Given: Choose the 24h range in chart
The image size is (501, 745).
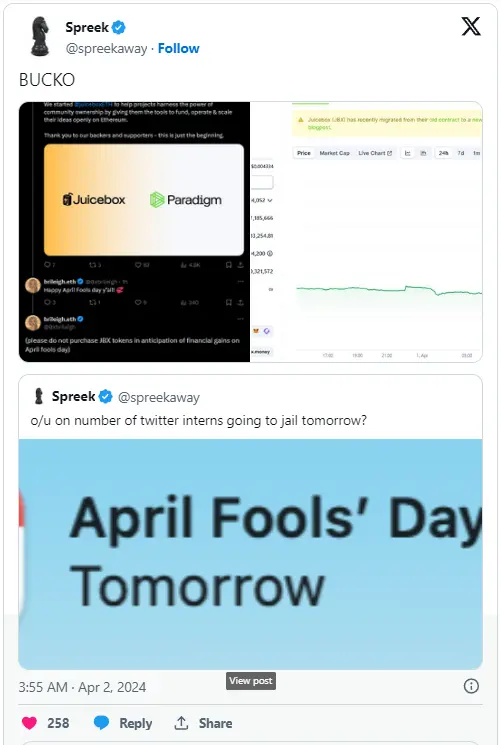Looking at the screenshot, I should click(x=443, y=153).
